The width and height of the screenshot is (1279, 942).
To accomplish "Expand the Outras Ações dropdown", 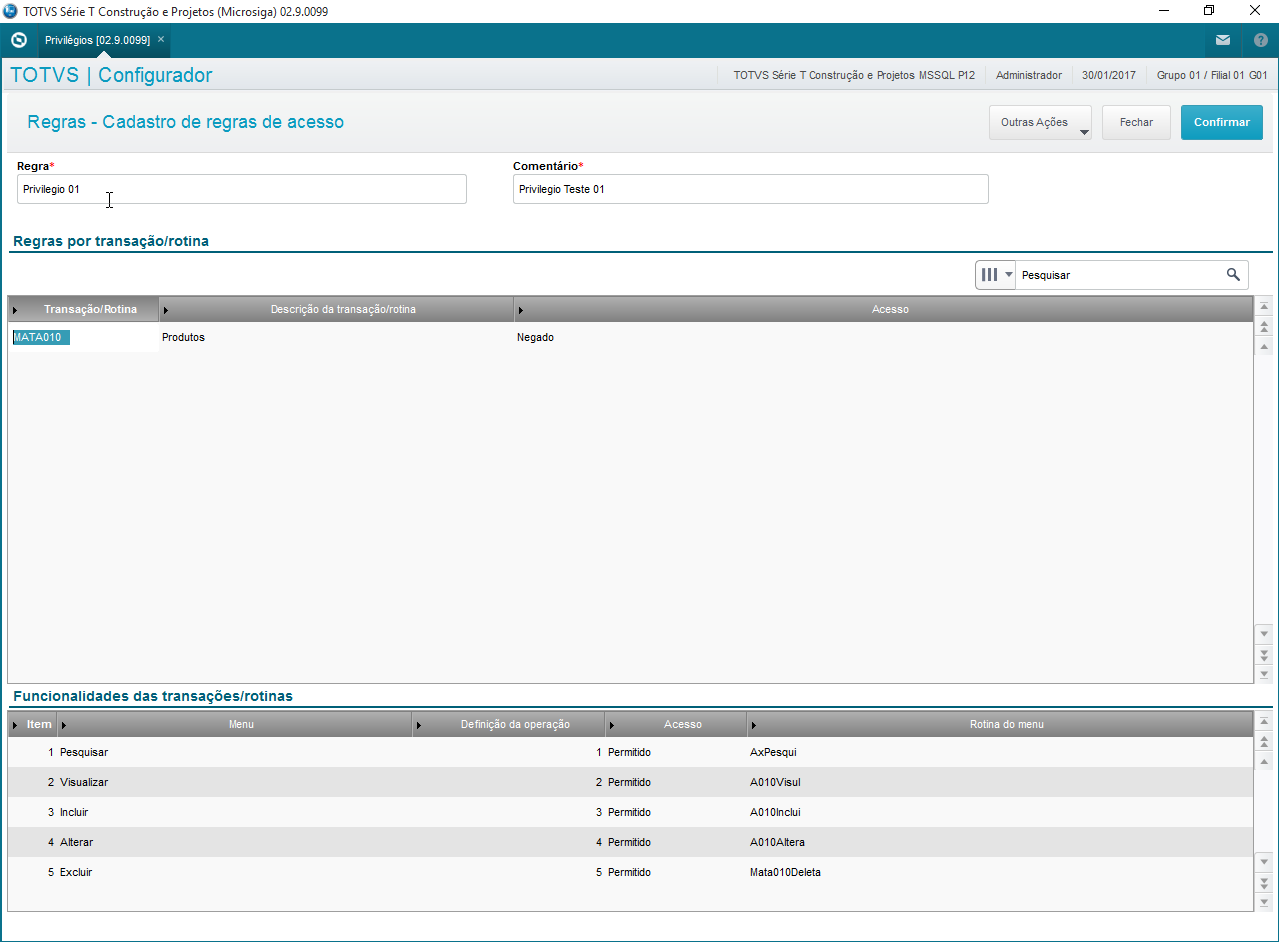I will click(x=1040, y=122).
